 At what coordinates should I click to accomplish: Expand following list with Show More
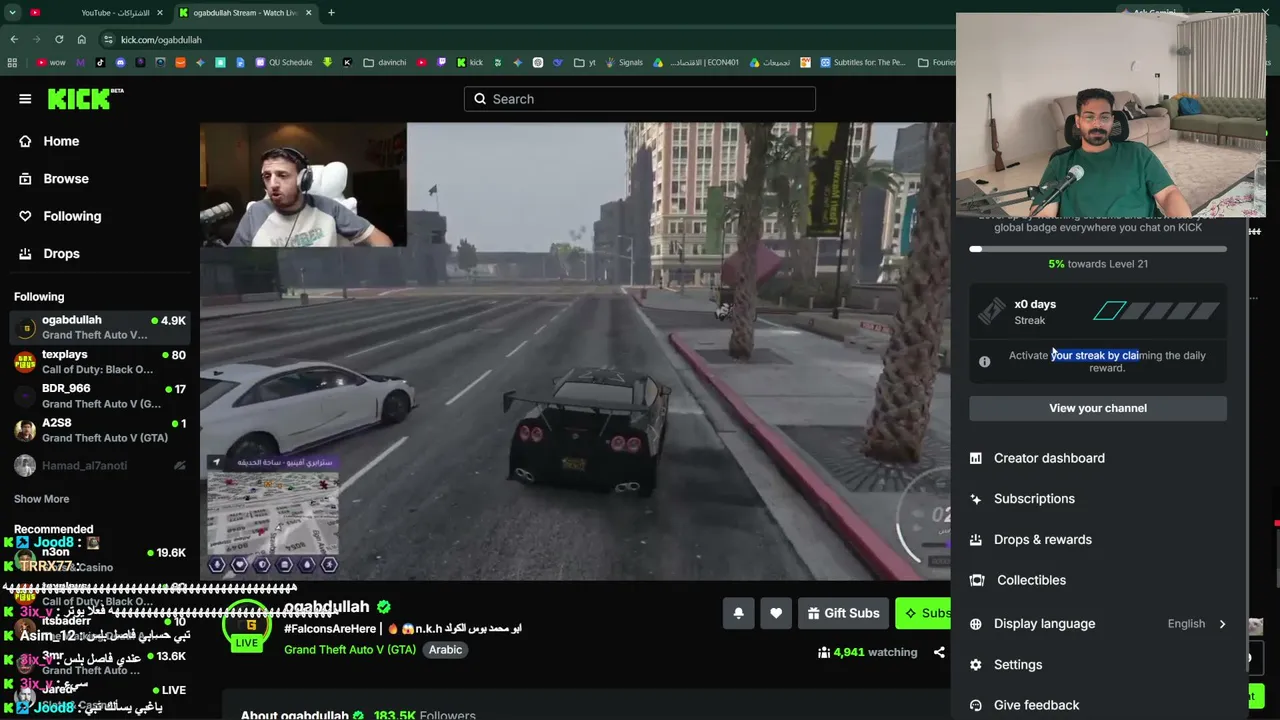[x=42, y=499]
